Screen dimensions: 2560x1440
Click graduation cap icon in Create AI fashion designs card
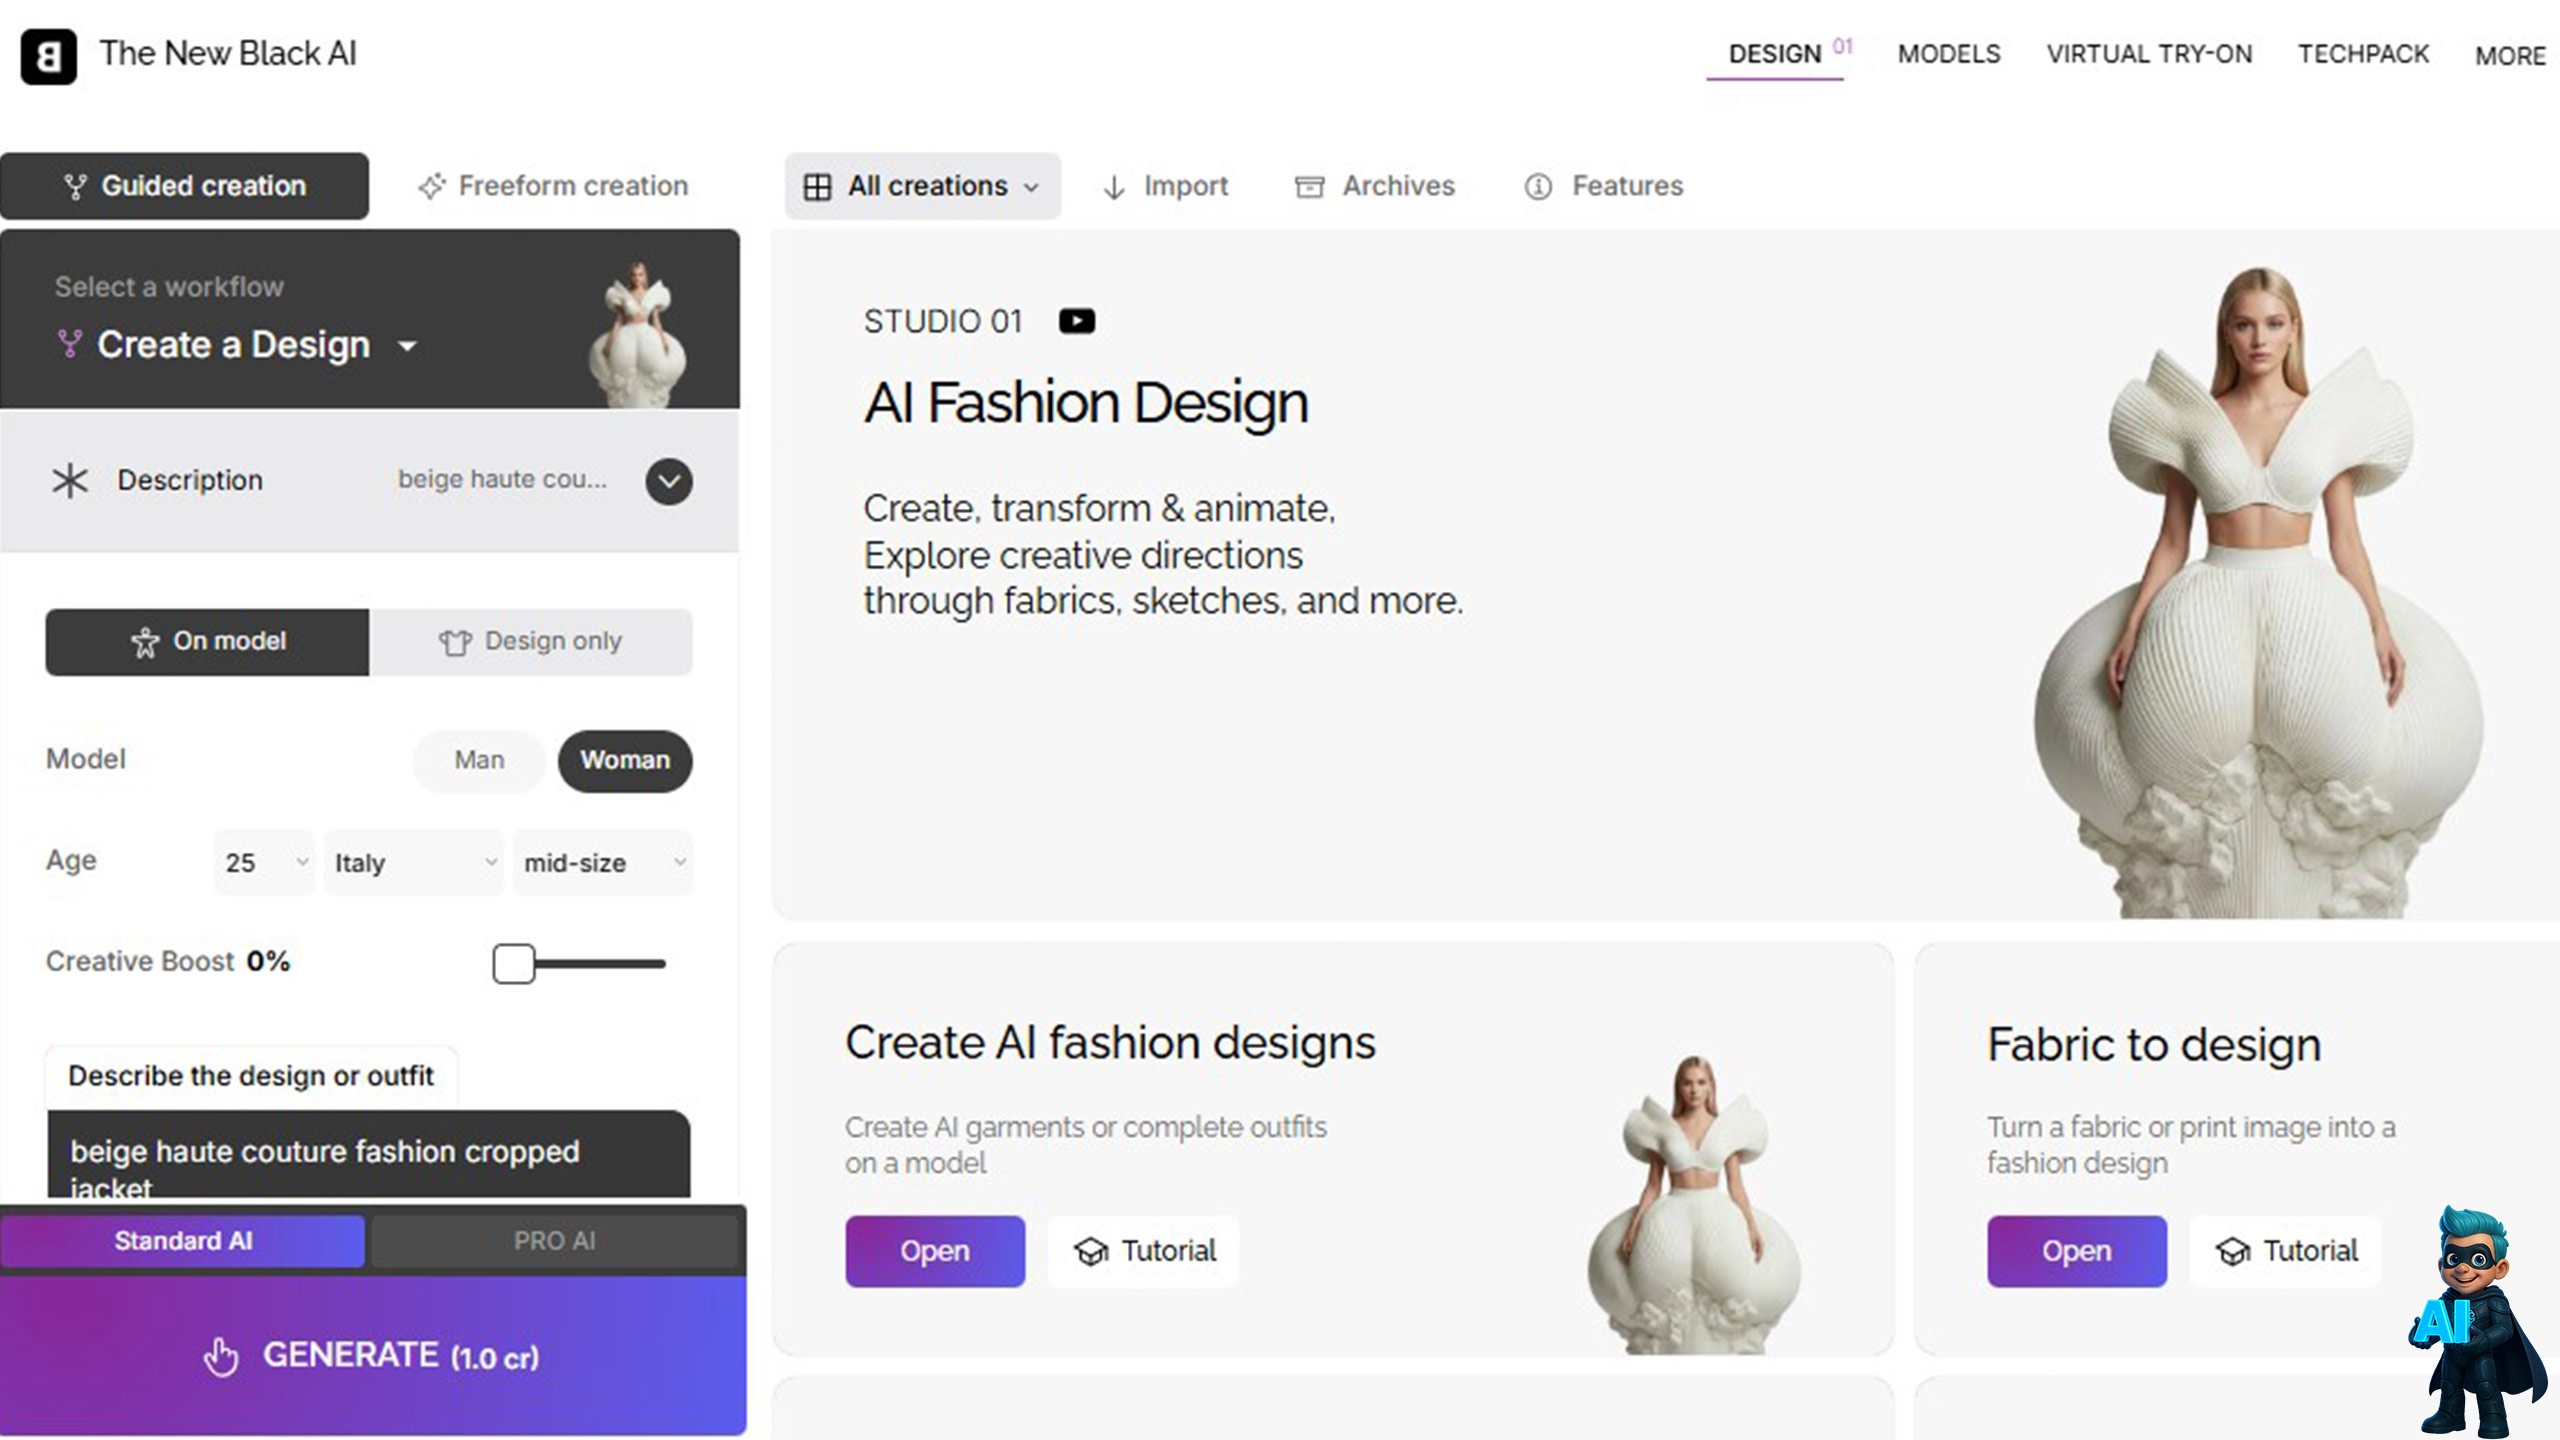click(x=1091, y=1251)
